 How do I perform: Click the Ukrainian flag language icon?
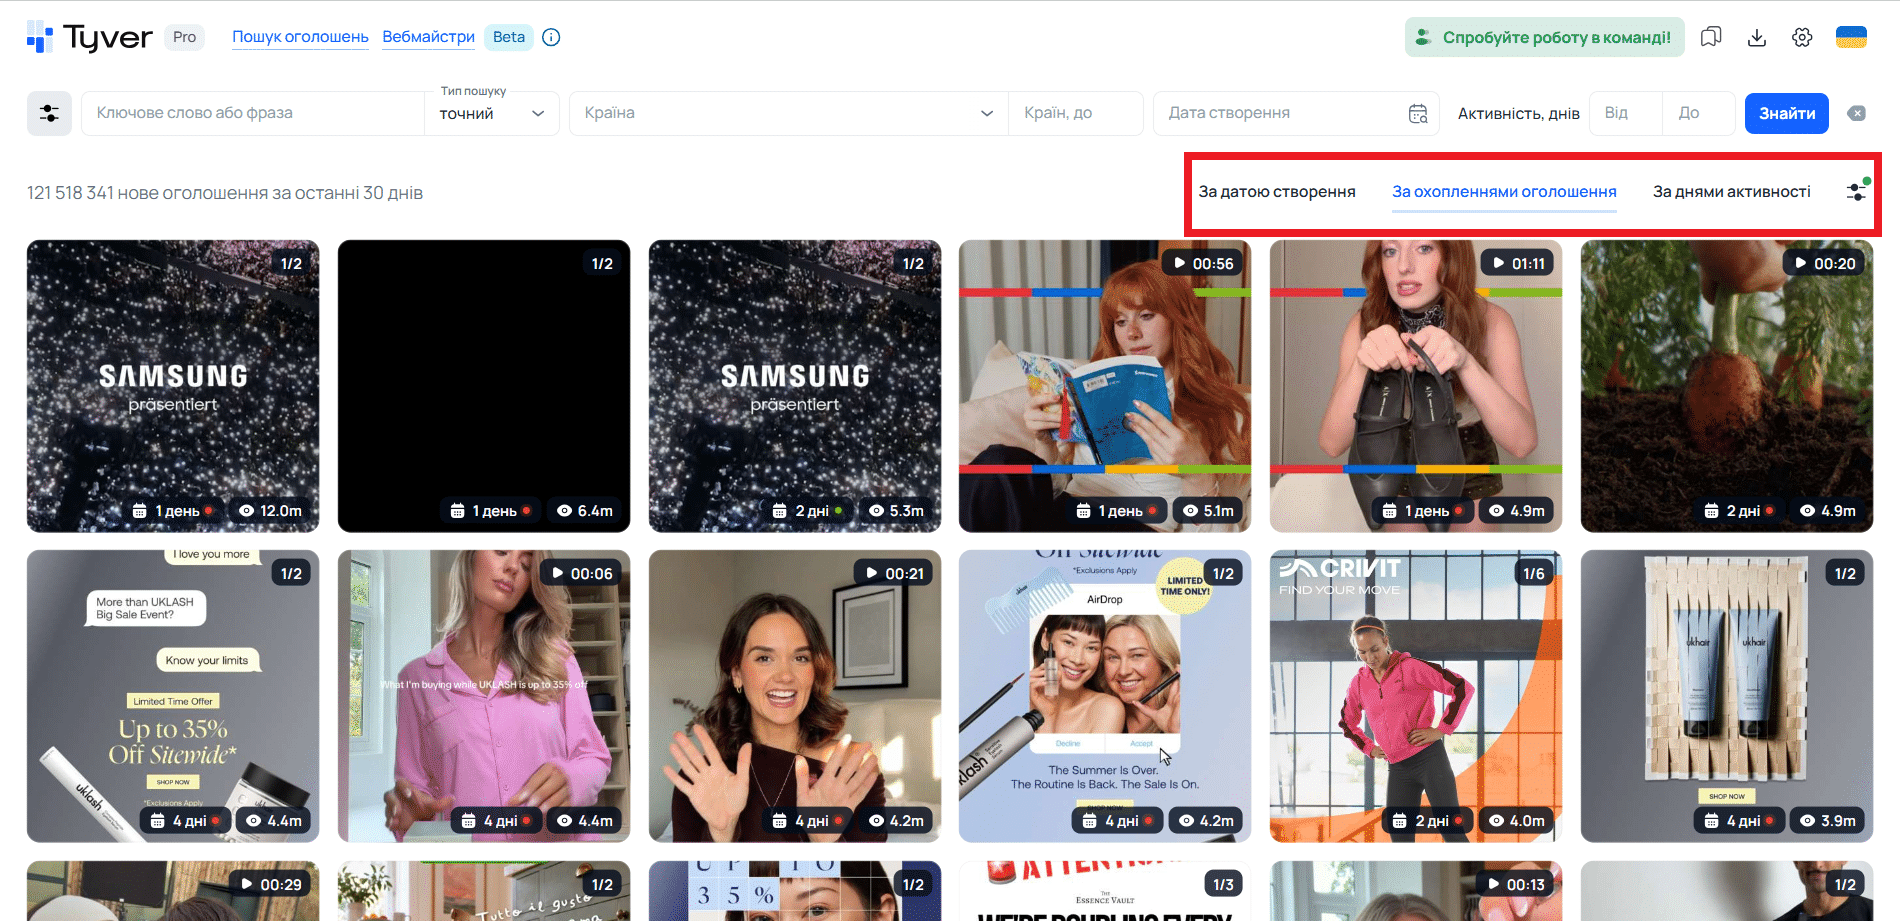(x=1851, y=37)
